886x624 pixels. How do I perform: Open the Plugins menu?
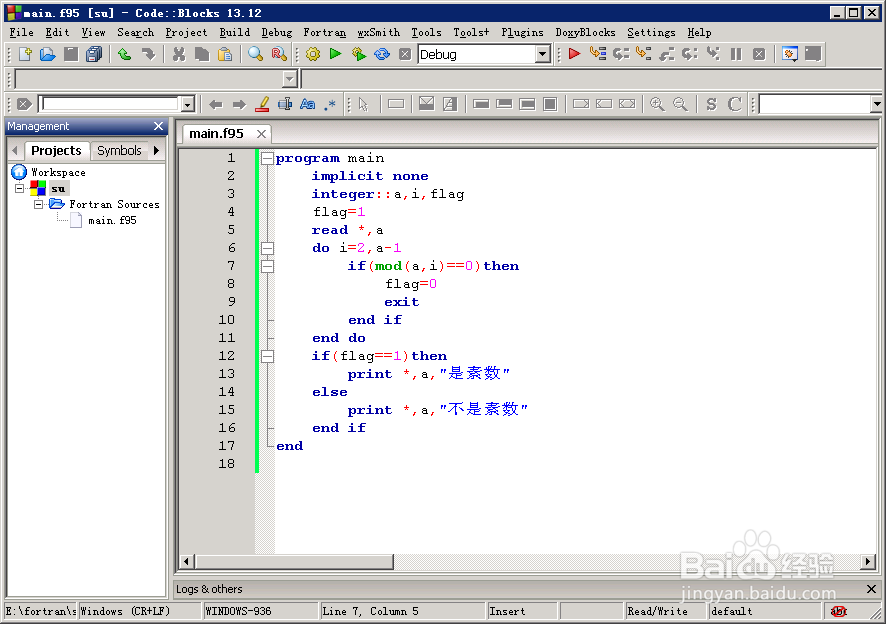[522, 33]
